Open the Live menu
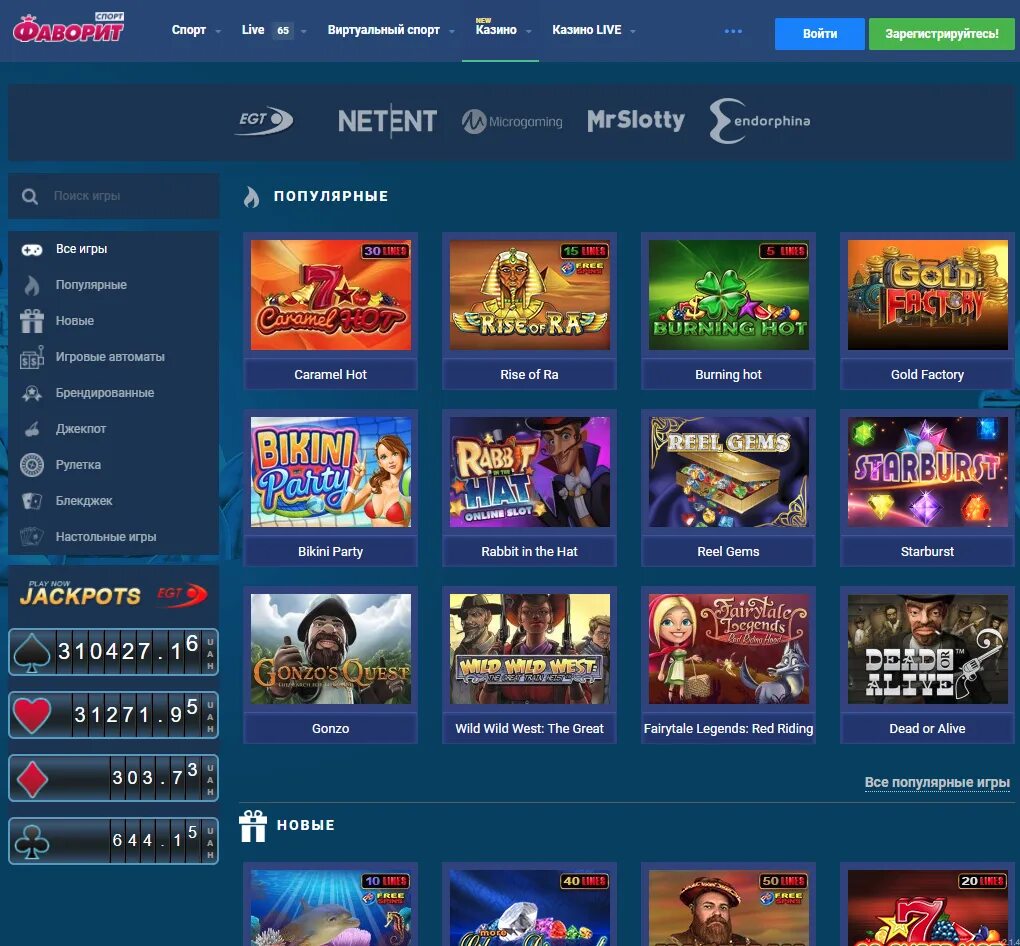The height and width of the screenshot is (946, 1020). click(253, 30)
